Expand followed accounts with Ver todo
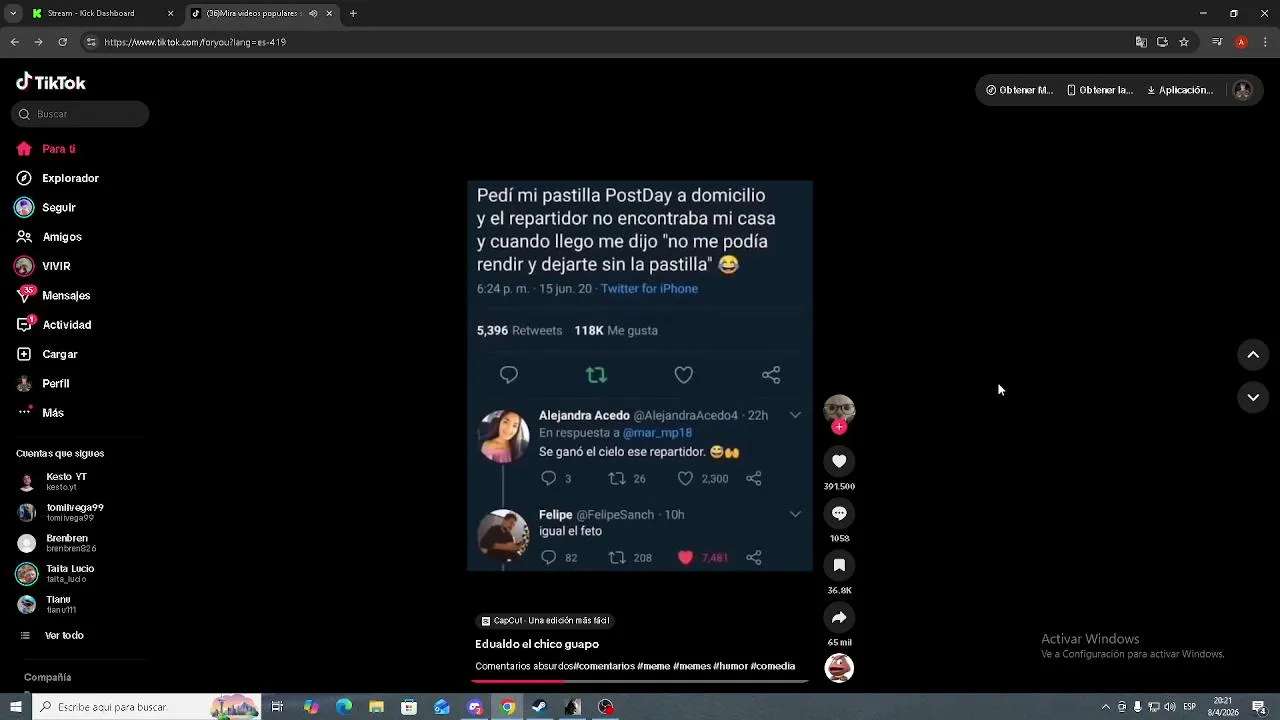 coord(52,636)
